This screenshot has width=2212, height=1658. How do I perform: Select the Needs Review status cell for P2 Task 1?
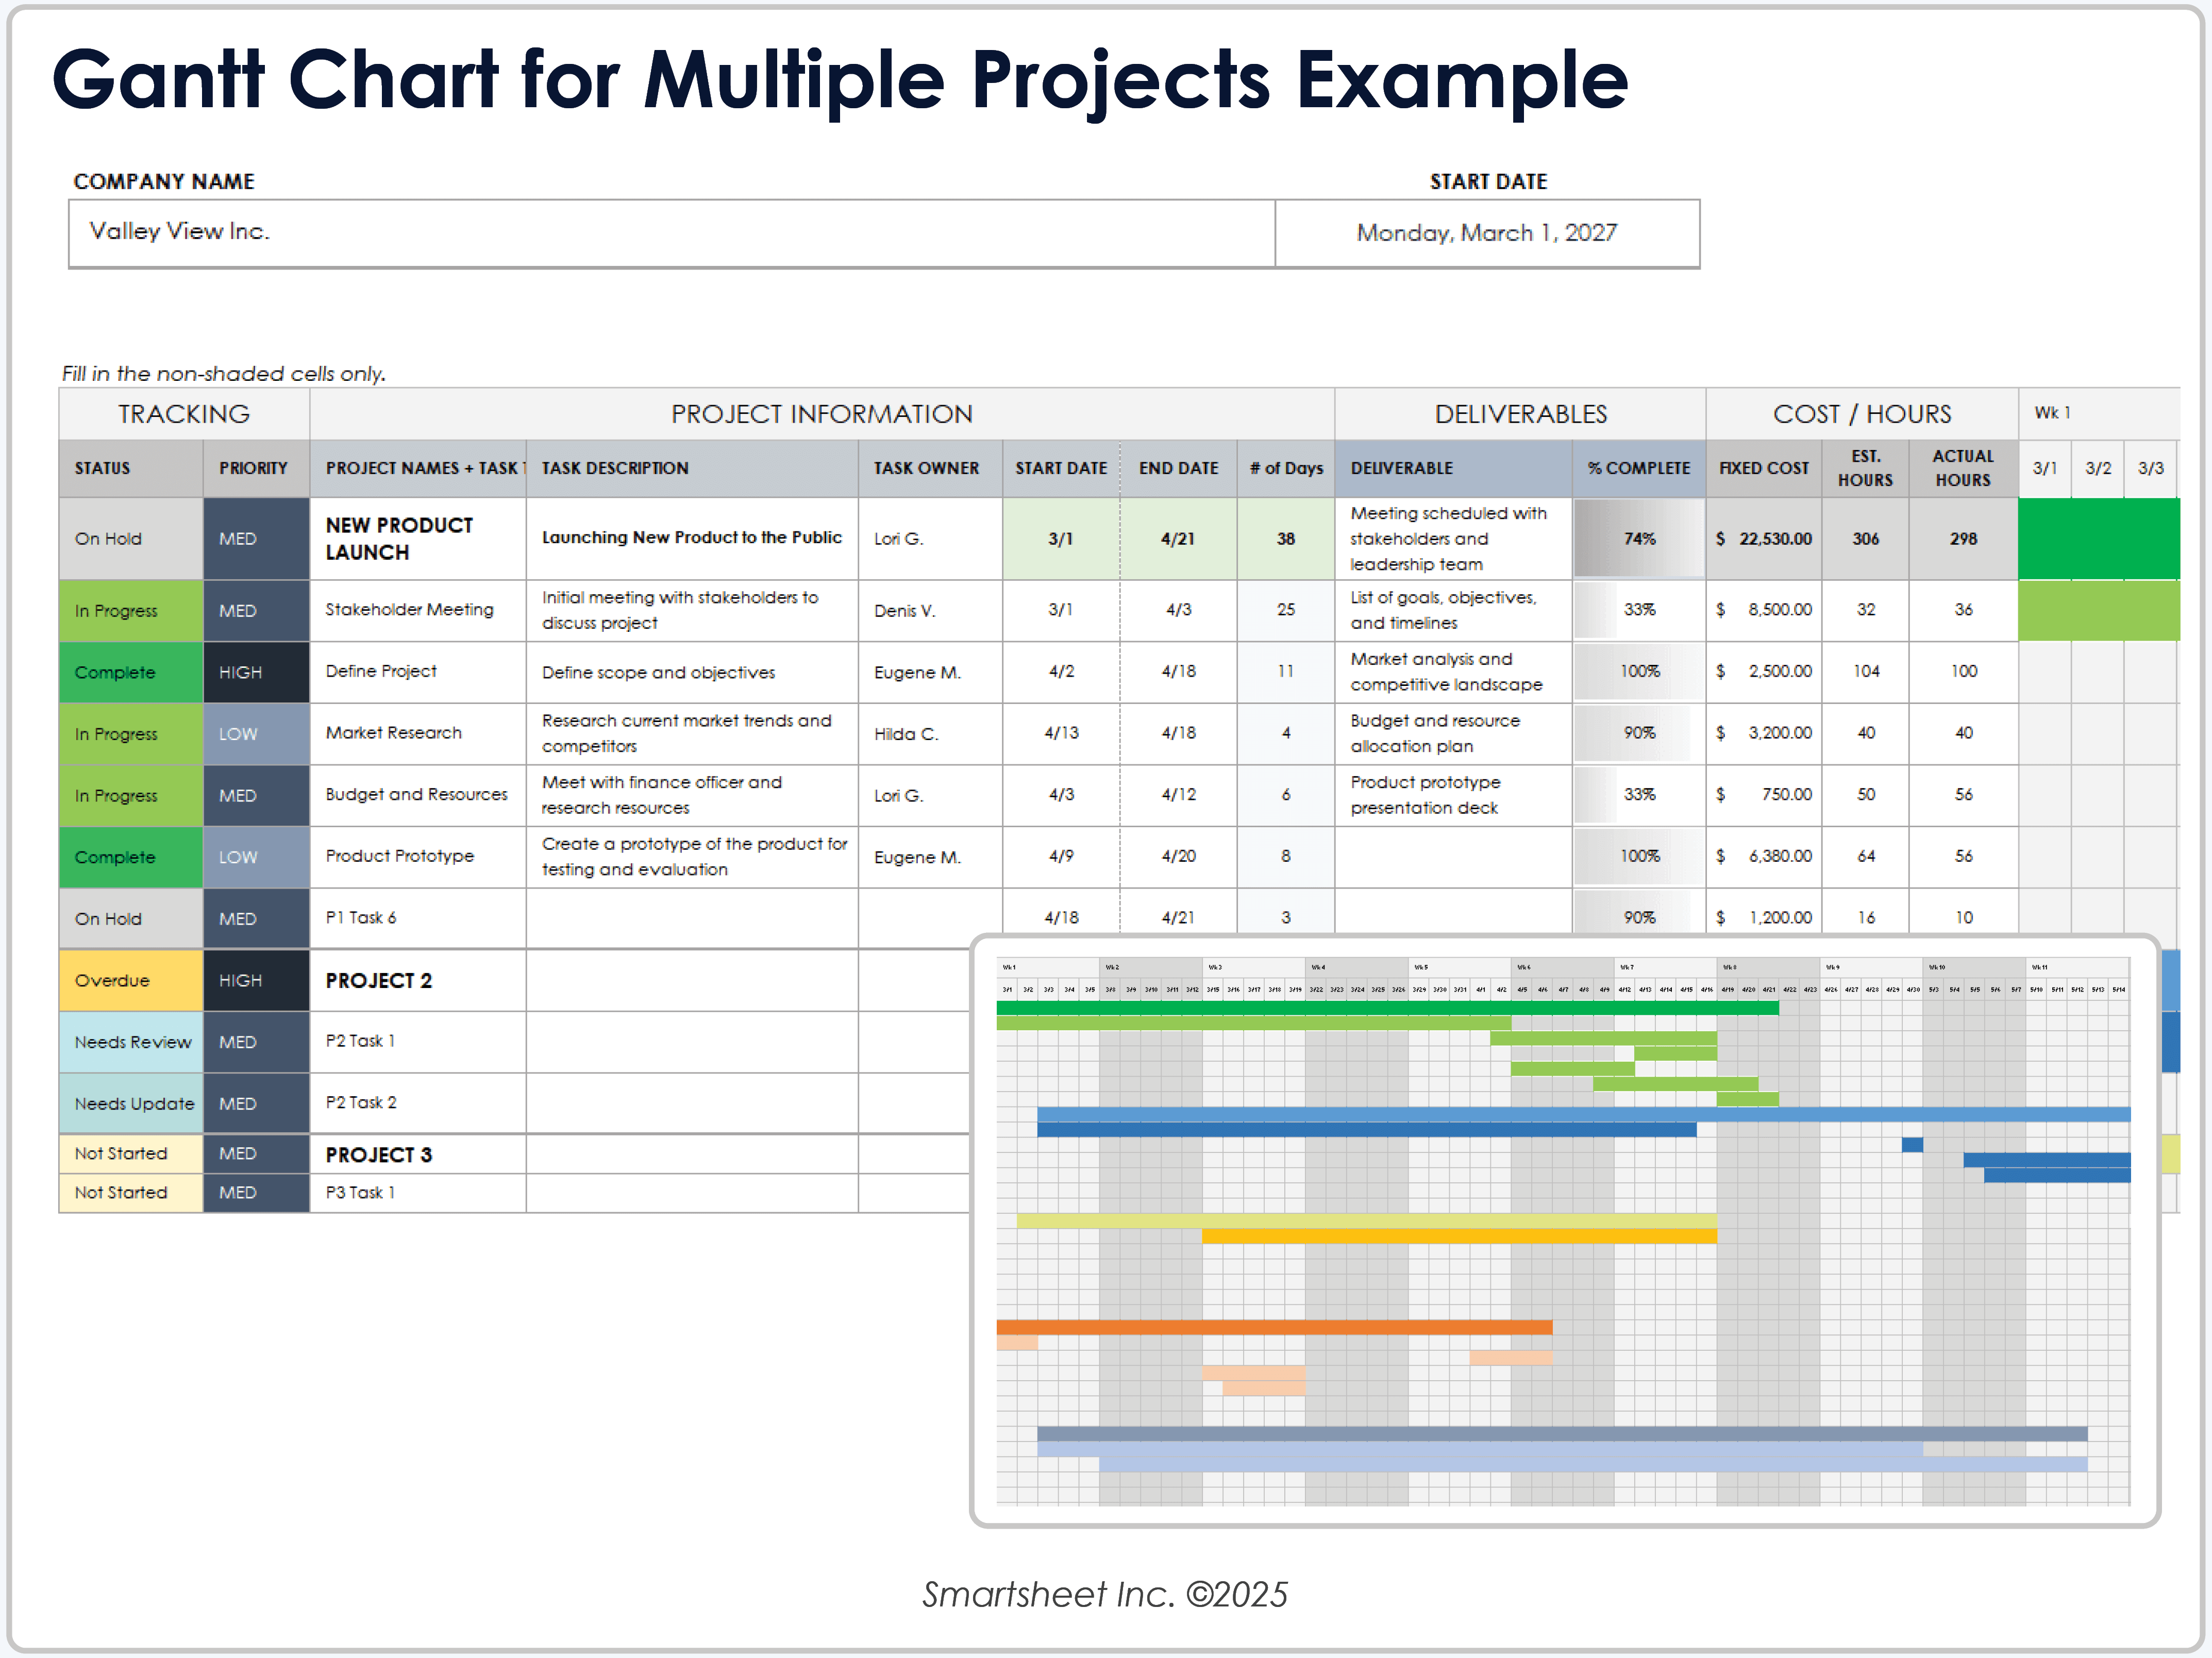pyautogui.click(x=130, y=1042)
